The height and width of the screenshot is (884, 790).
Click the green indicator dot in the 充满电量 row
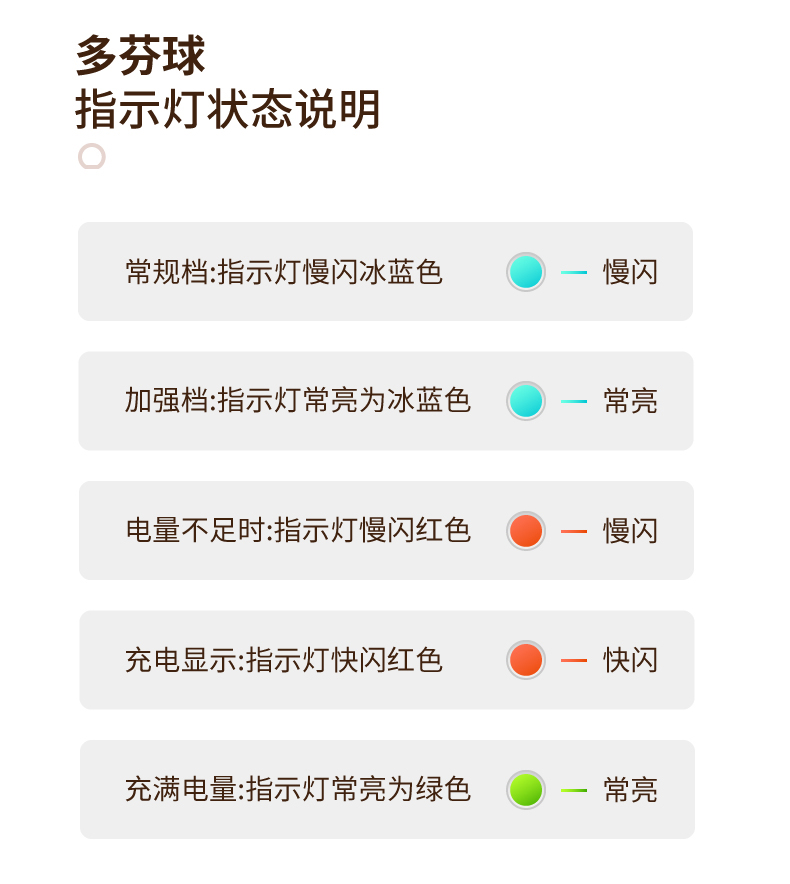pos(526,790)
